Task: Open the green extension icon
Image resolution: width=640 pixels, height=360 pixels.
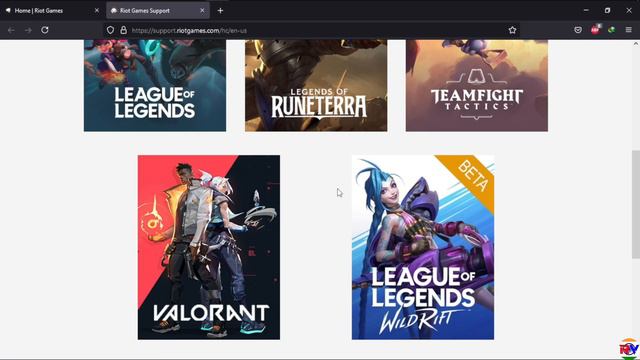Action: coord(611,30)
